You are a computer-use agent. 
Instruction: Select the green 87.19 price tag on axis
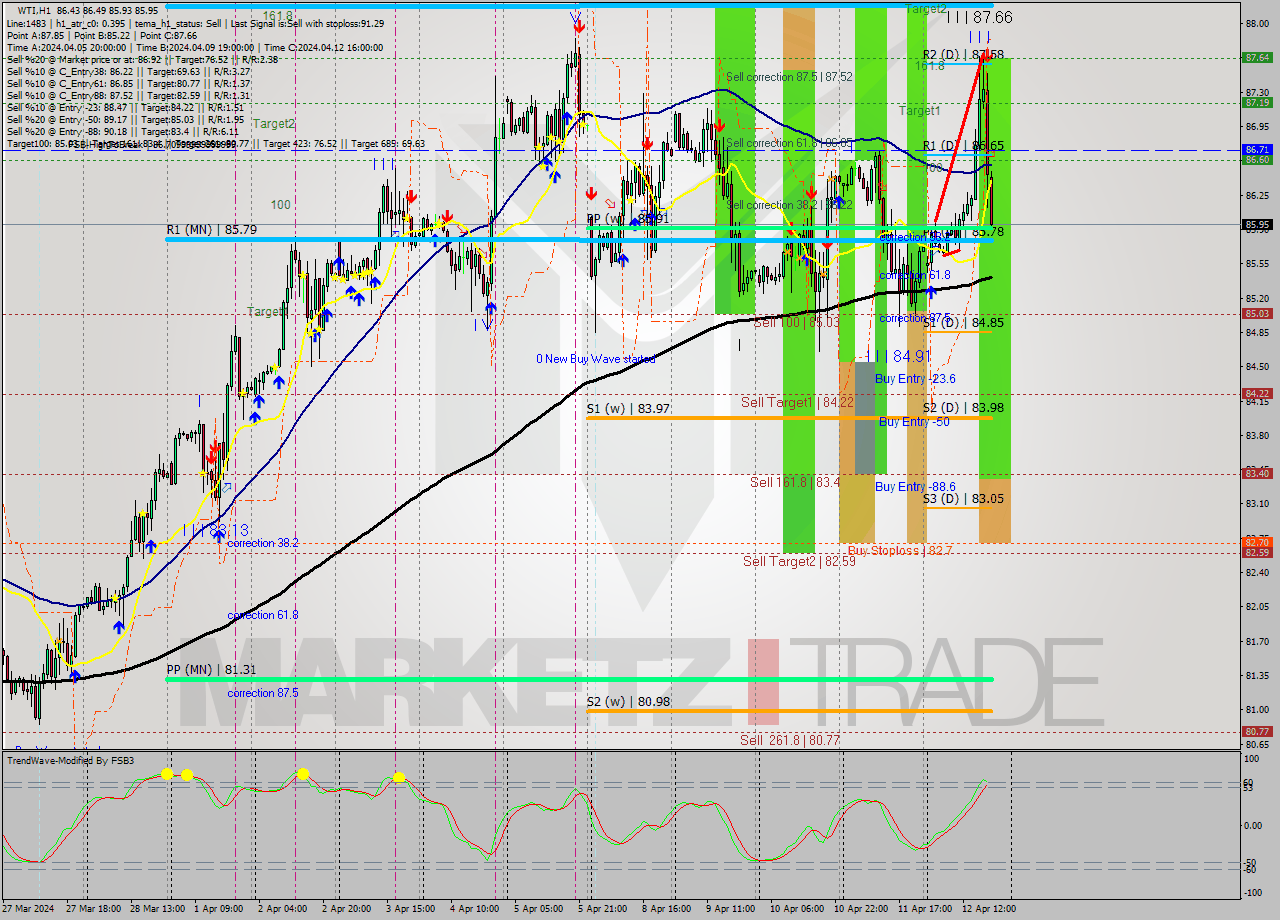click(x=1257, y=102)
